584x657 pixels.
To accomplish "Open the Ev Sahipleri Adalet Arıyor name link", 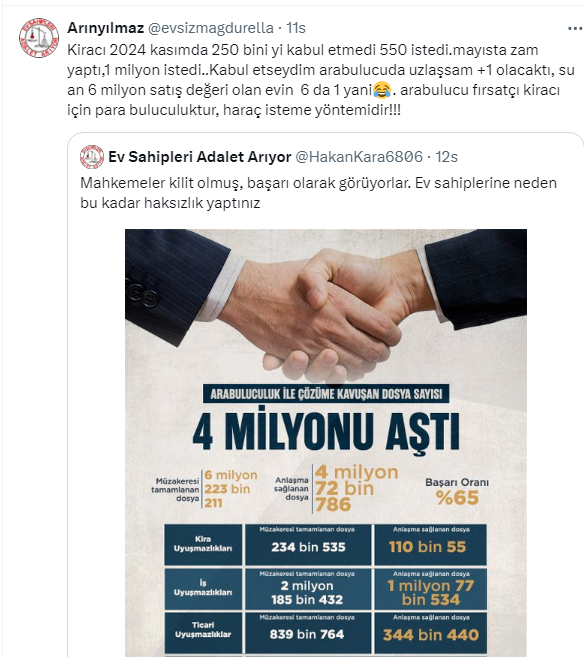I will pos(199,157).
